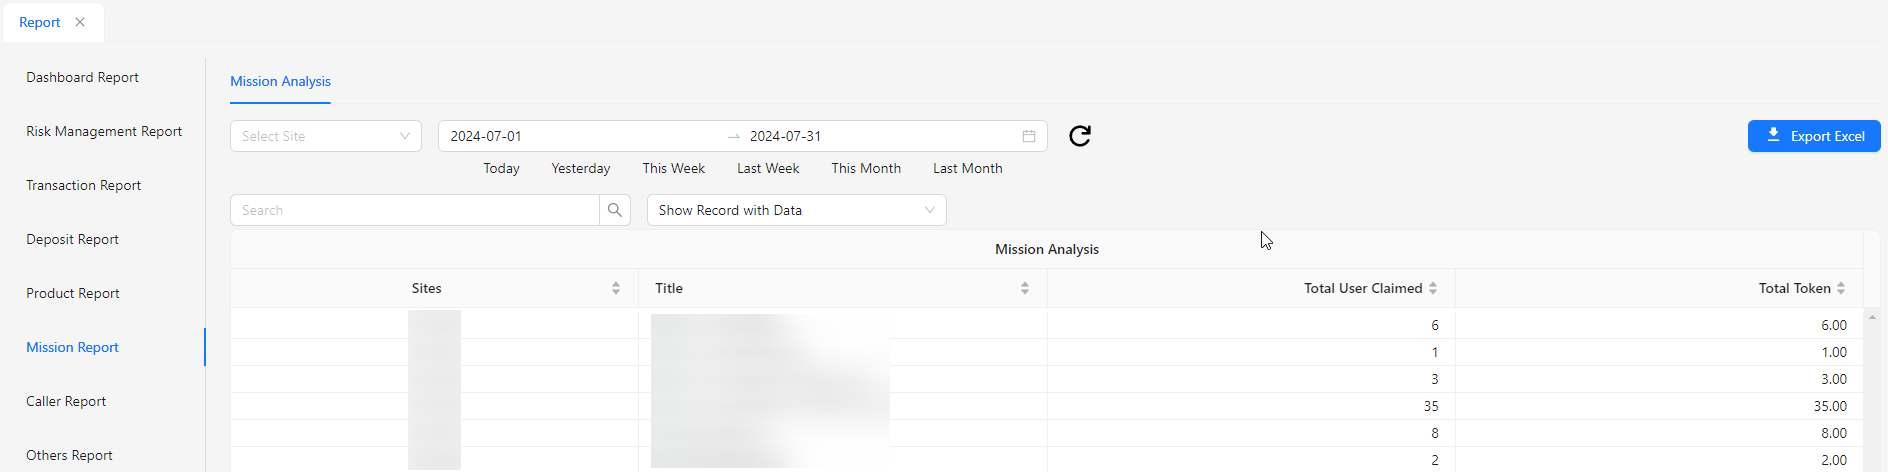Click the refresh reload icon
Viewport: 1888px width, 472px height.
[1080, 136]
